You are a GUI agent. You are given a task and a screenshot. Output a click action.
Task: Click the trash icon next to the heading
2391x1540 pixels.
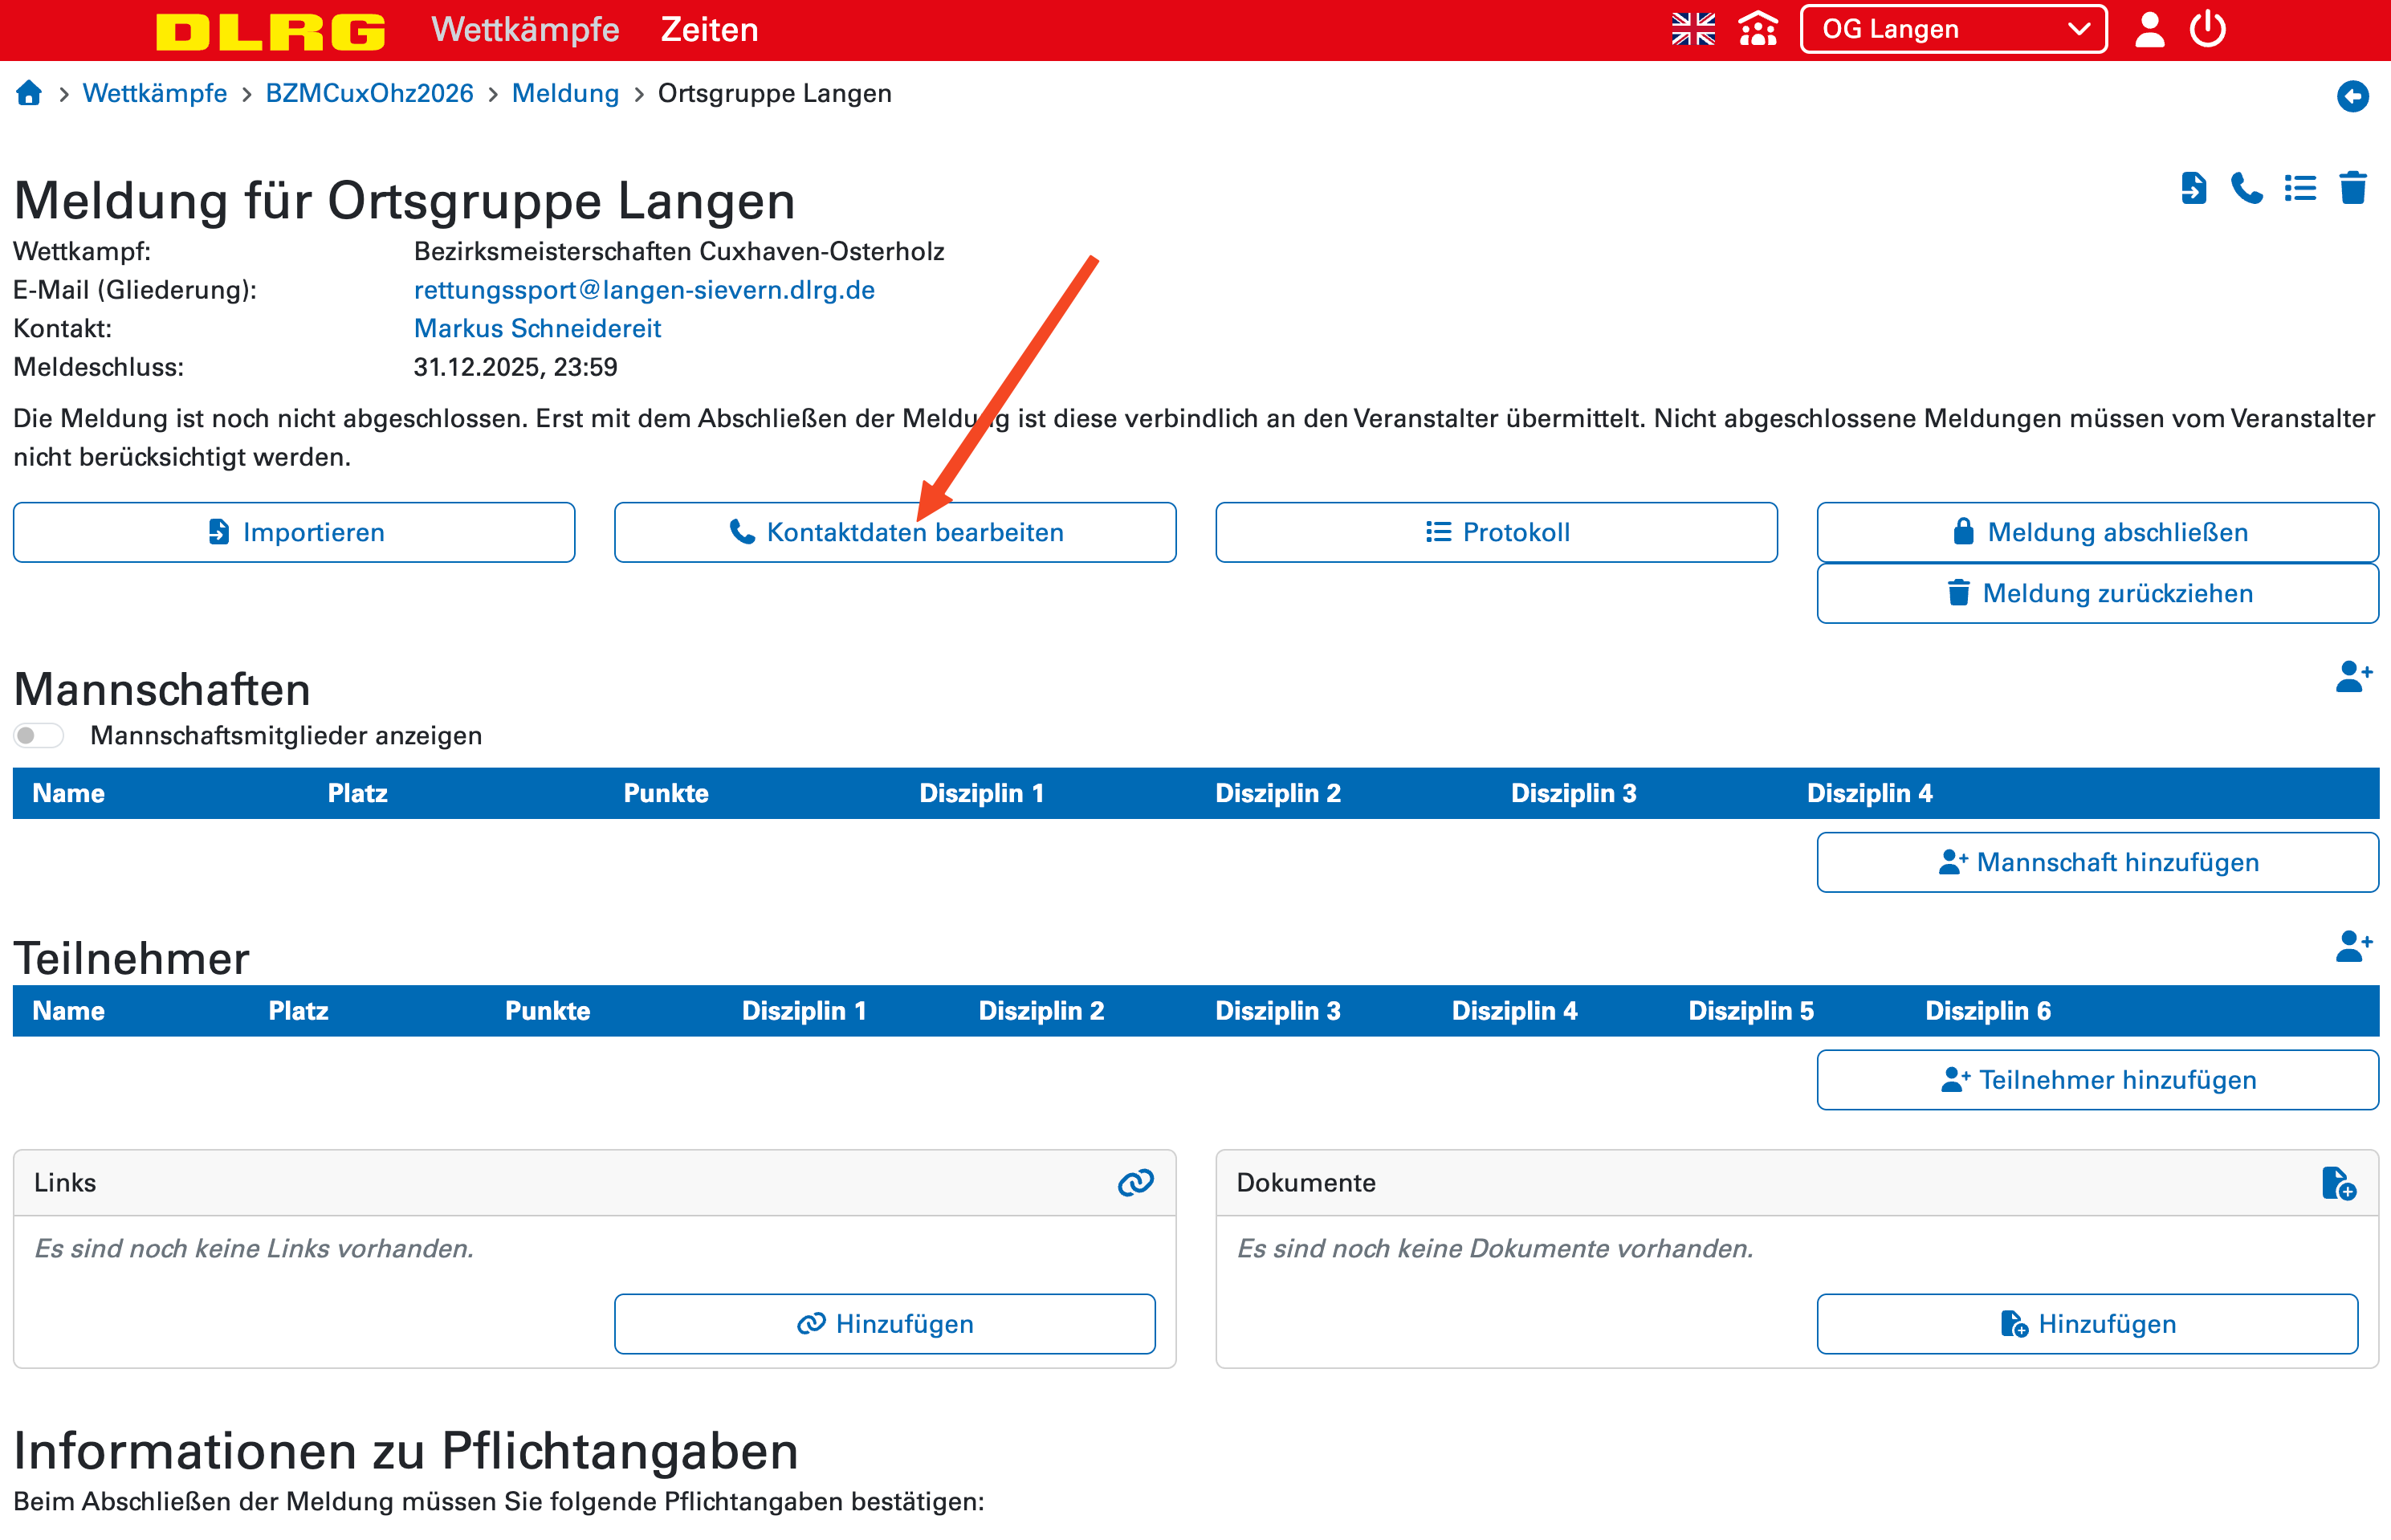(2353, 188)
